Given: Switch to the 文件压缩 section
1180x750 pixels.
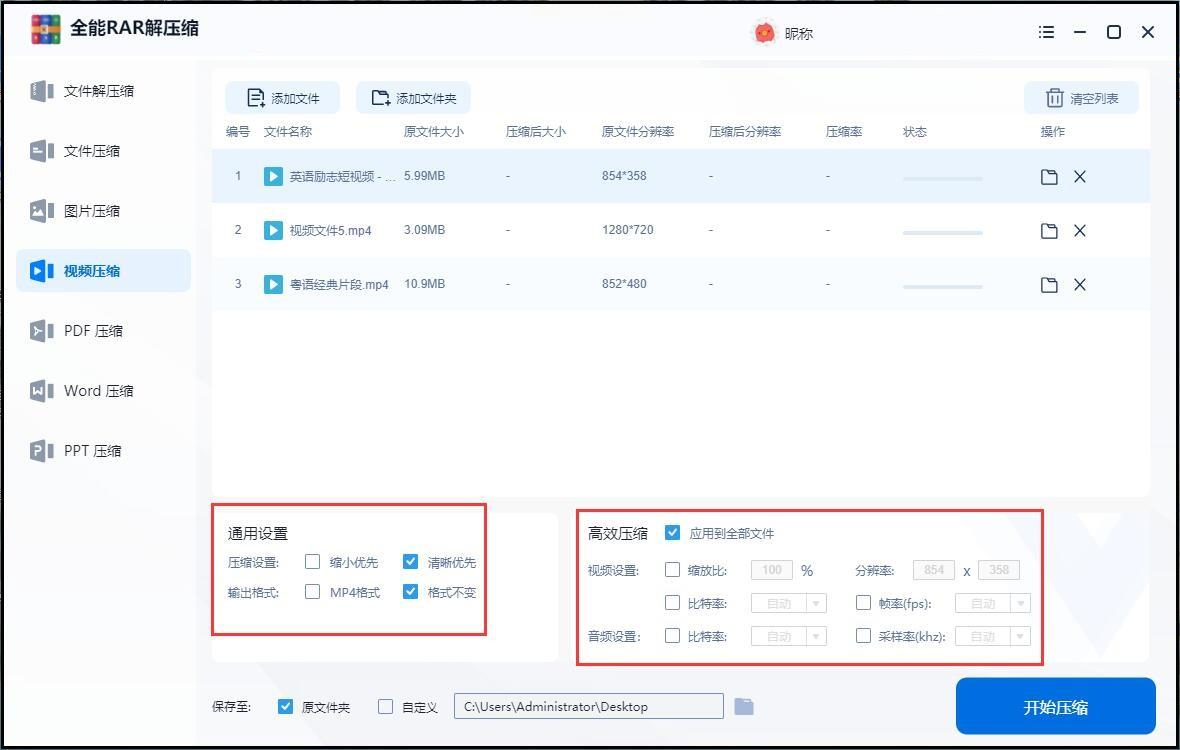Looking at the screenshot, I should coord(103,150).
